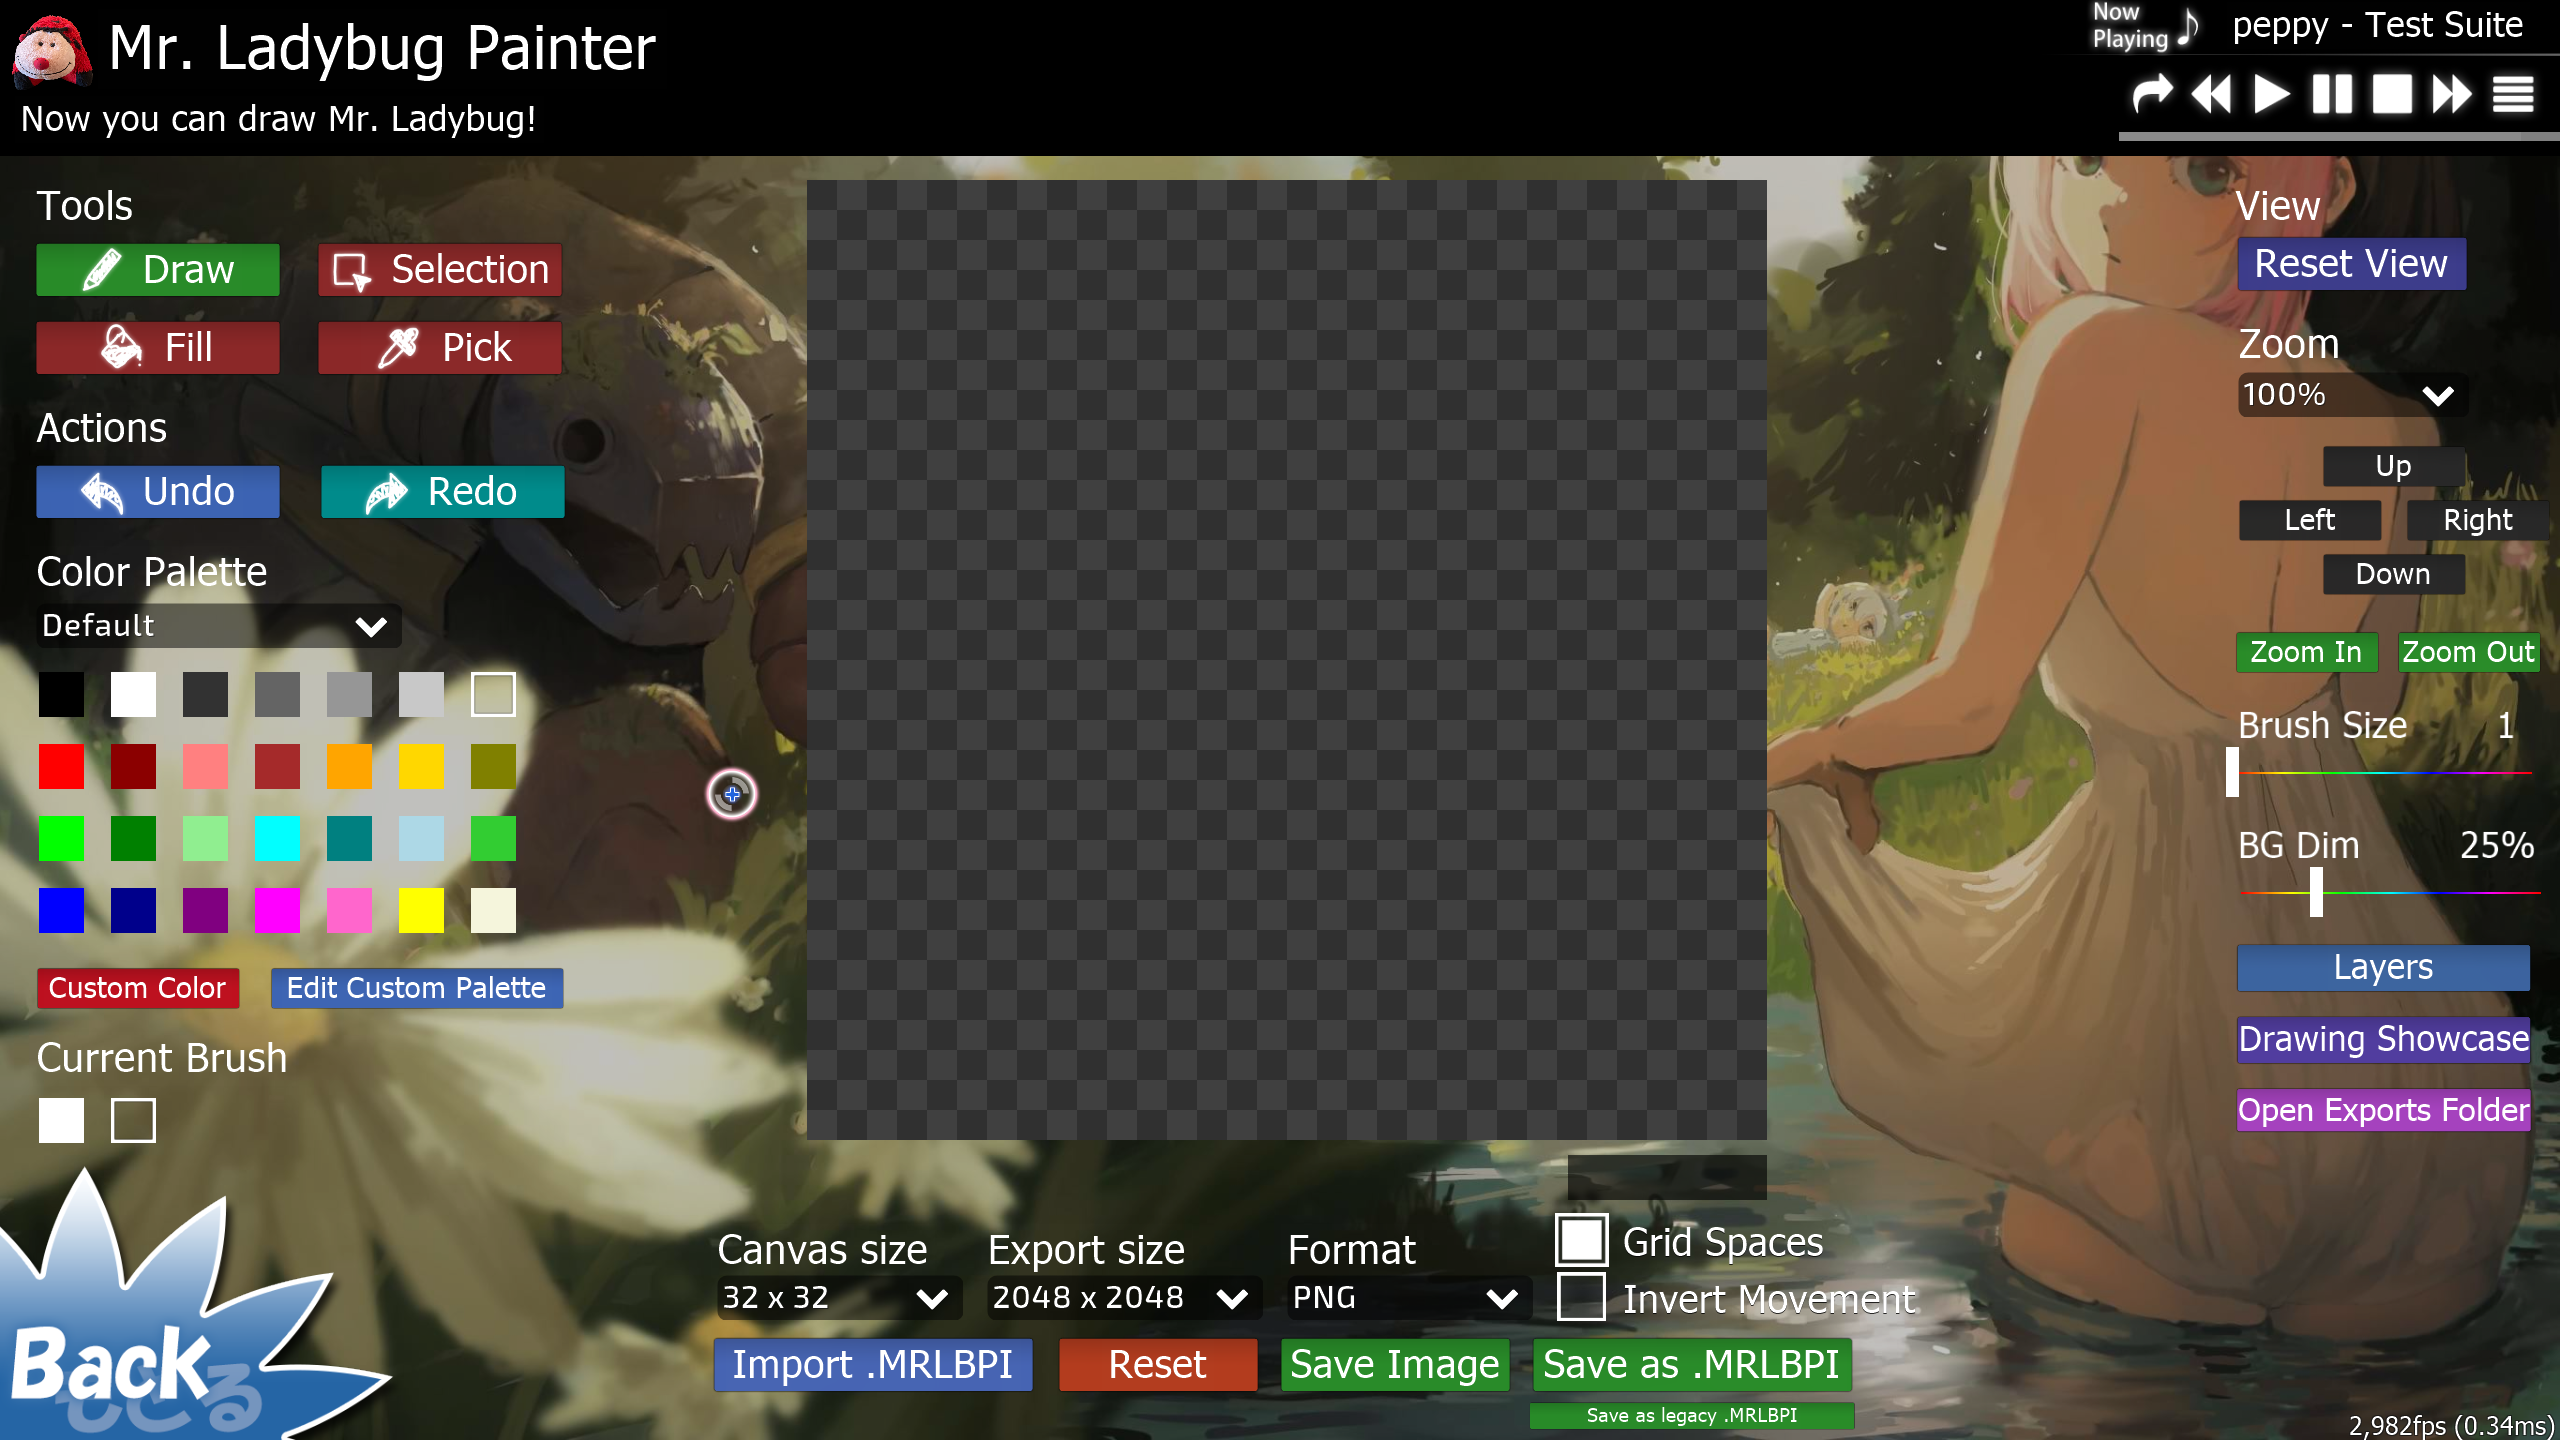Image resolution: width=2560 pixels, height=1440 pixels.
Task: Click the checkered drawing canvas
Action: [x=1287, y=660]
